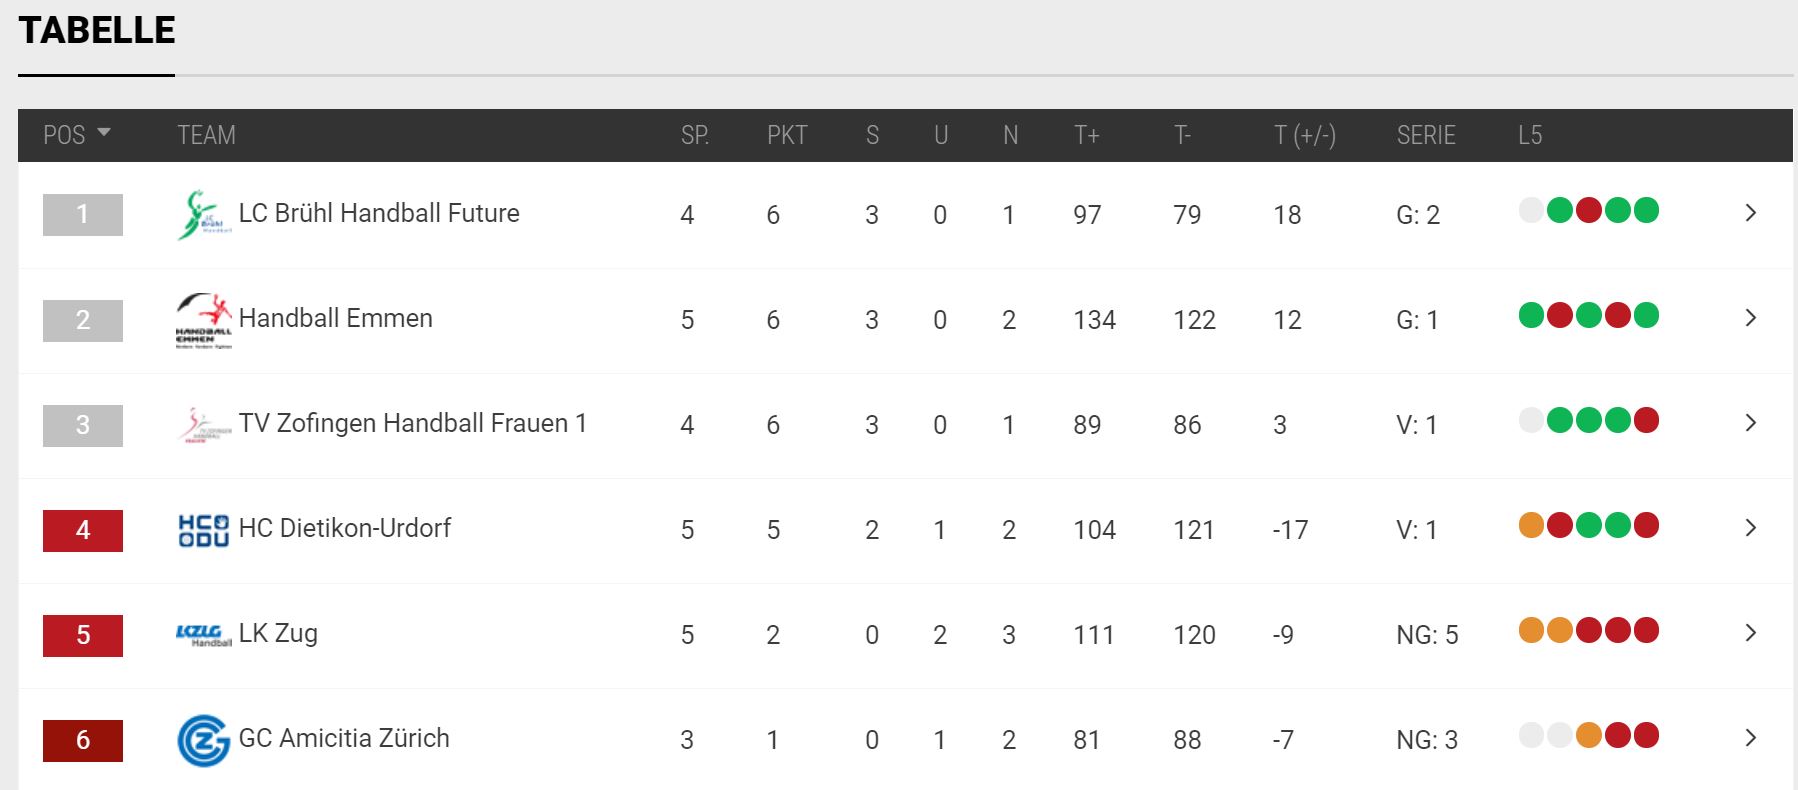Open TV Zofingen Handball Frauen 1 link
The image size is (1798, 790).
pyautogui.click(x=412, y=424)
